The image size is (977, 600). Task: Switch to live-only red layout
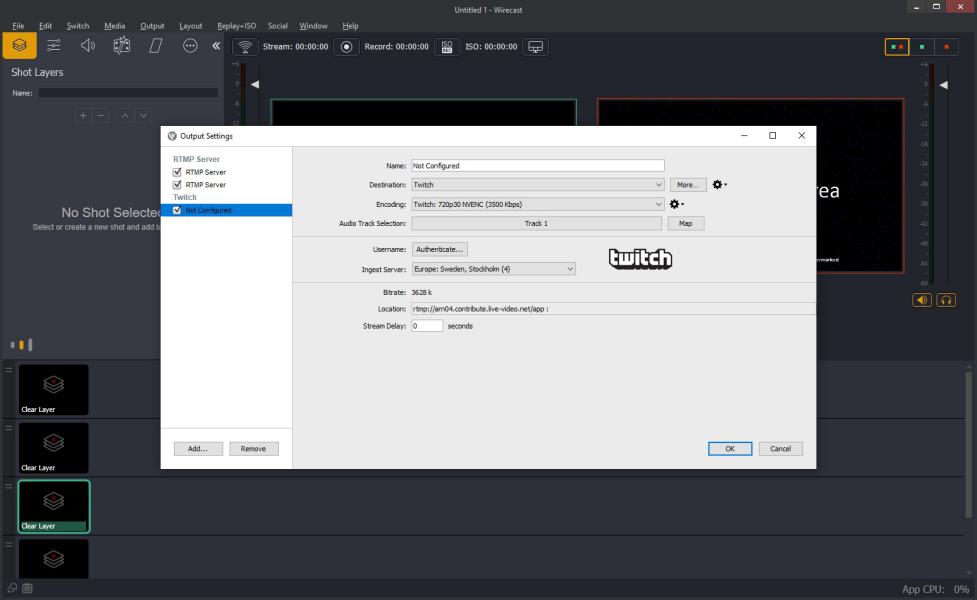[946, 47]
